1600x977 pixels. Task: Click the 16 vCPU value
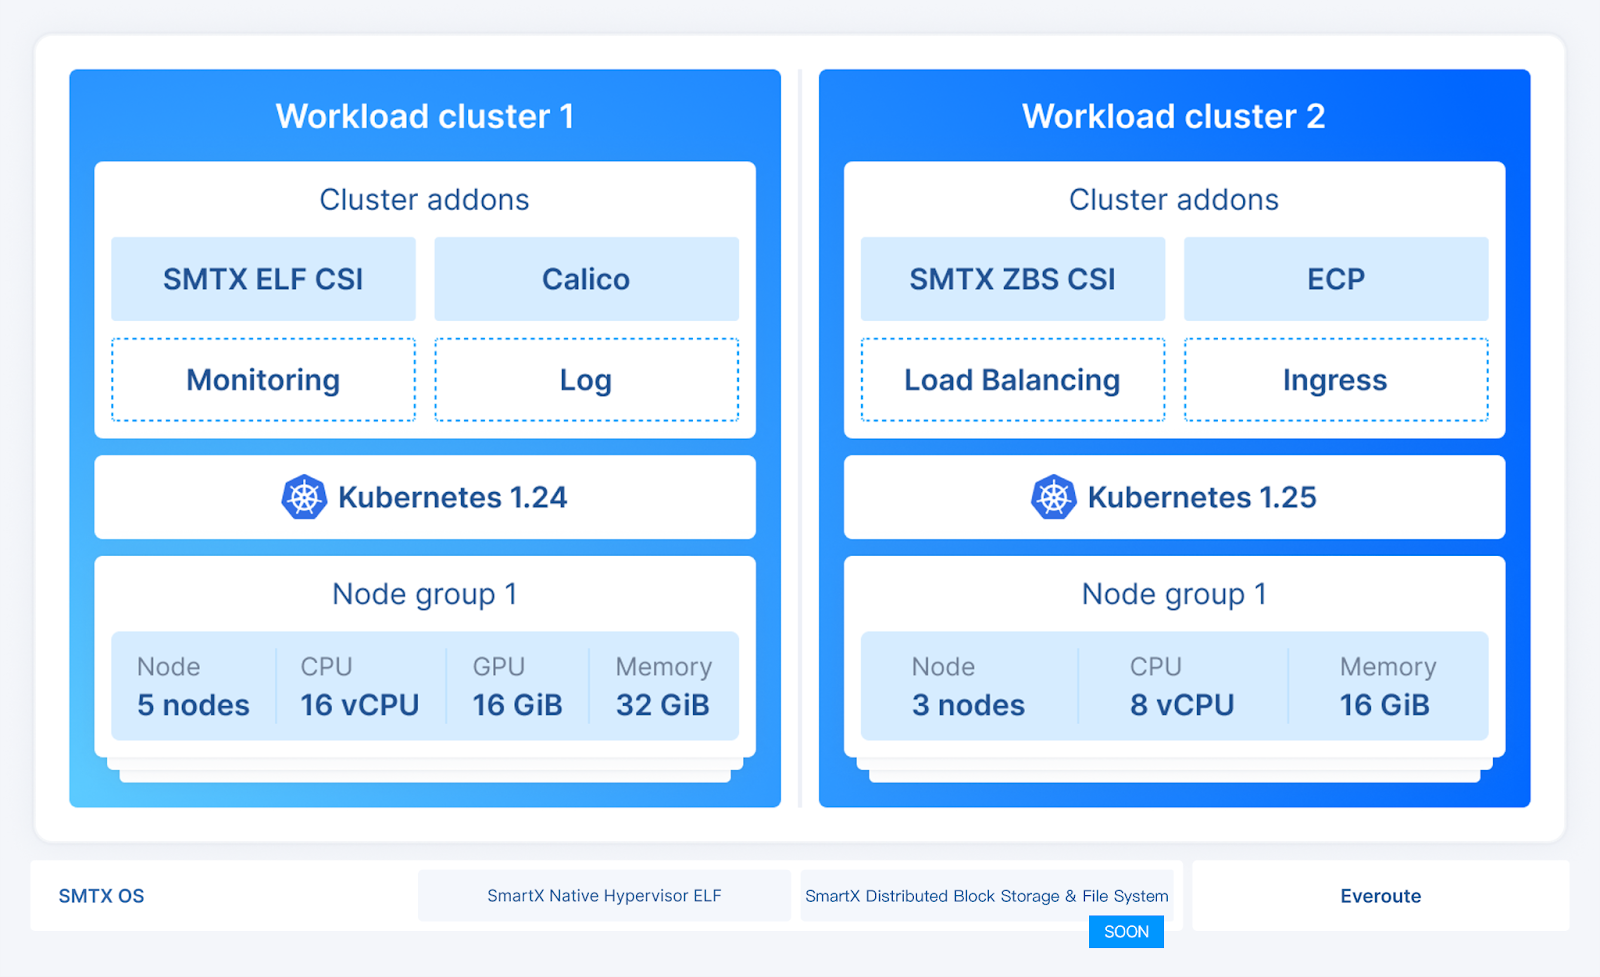click(360, 705)
